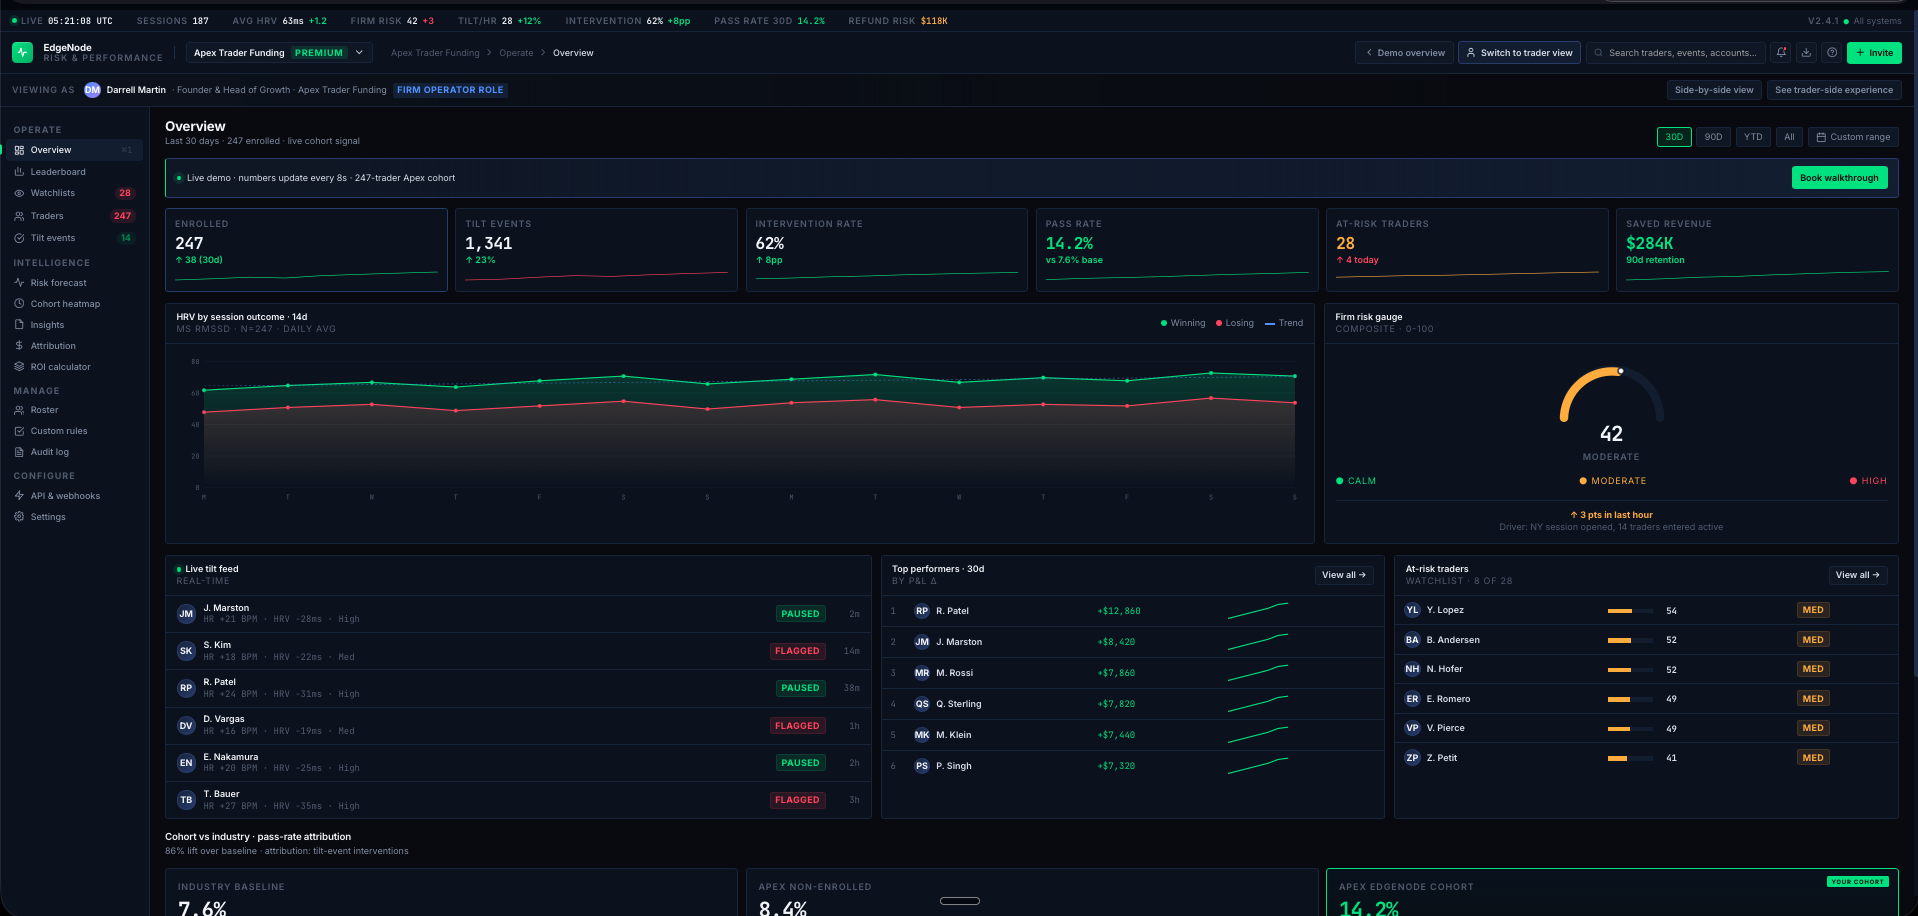The width and height of the screenshot is (1918, 916).
Task: Select the All time range
Action: tap(1789, 137)
